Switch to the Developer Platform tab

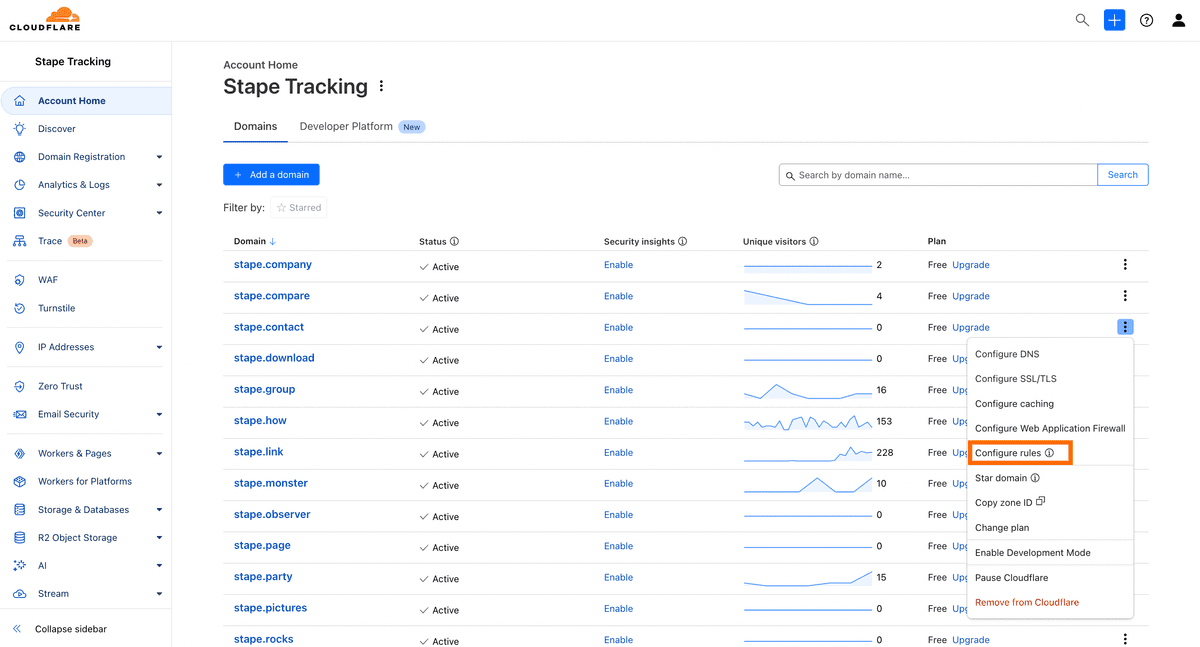pos(346,127)
